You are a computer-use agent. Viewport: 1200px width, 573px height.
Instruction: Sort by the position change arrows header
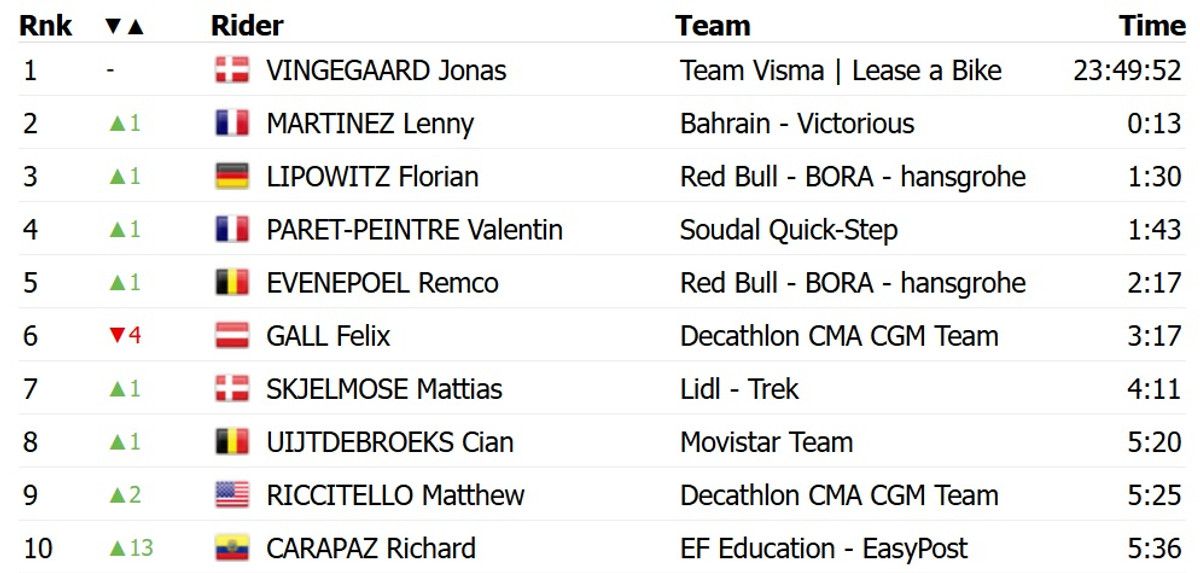point(125,26)
